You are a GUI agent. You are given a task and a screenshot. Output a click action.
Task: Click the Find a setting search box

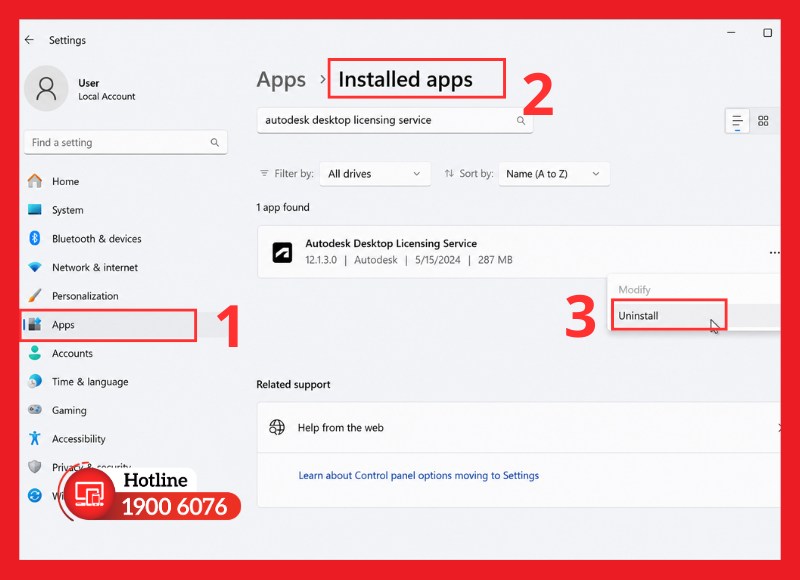126,142
